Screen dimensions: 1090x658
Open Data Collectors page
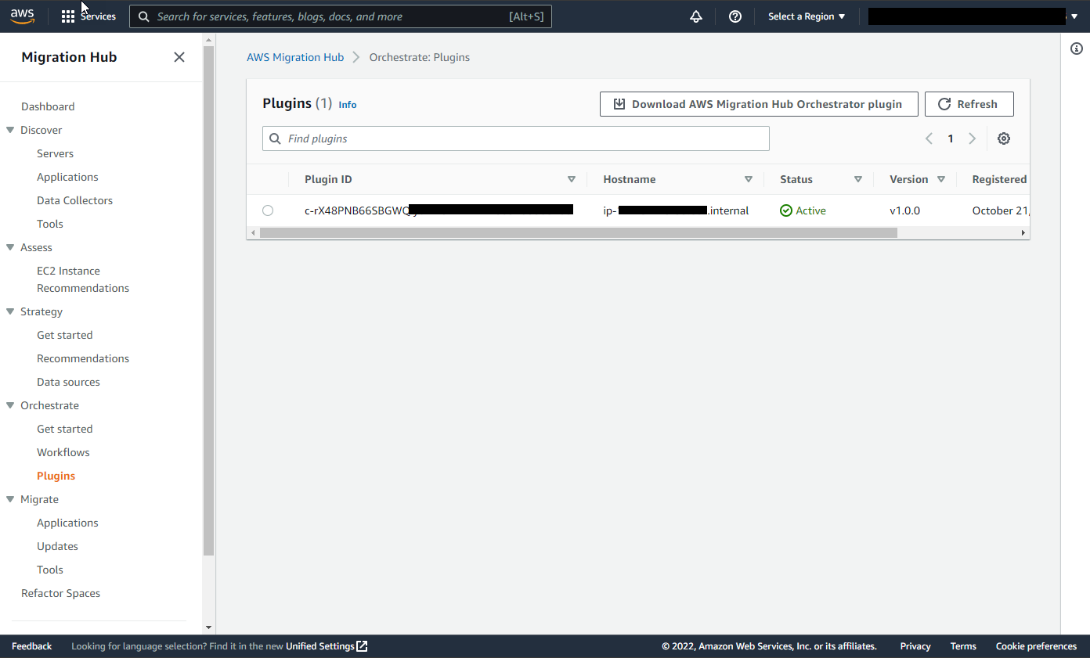coord(74,200)
